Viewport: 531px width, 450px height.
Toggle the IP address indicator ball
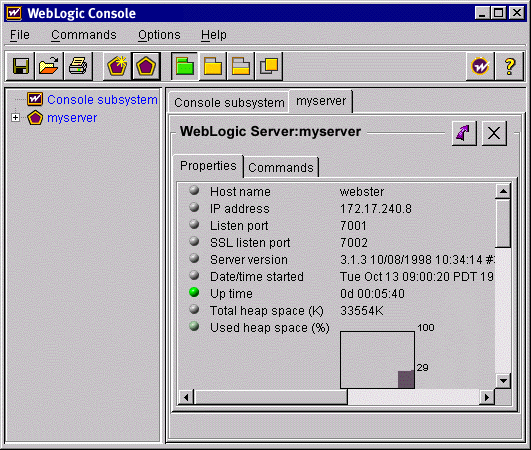(x=194, y=207)
